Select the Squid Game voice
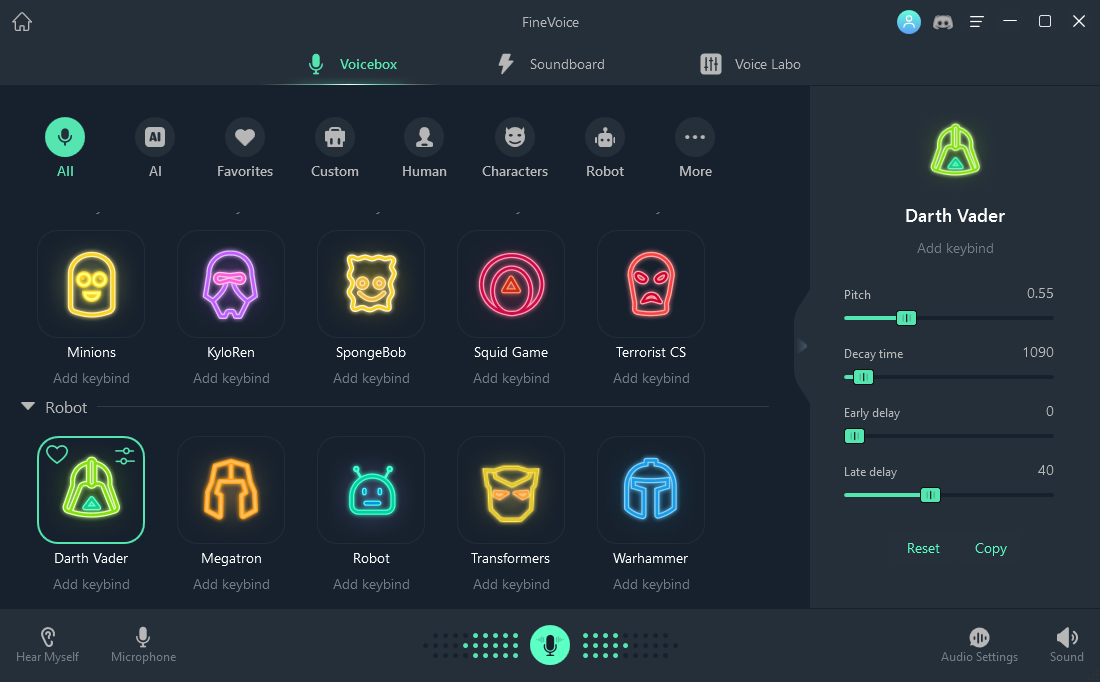This screenshot has height=682, width=1100. point(511,284)
